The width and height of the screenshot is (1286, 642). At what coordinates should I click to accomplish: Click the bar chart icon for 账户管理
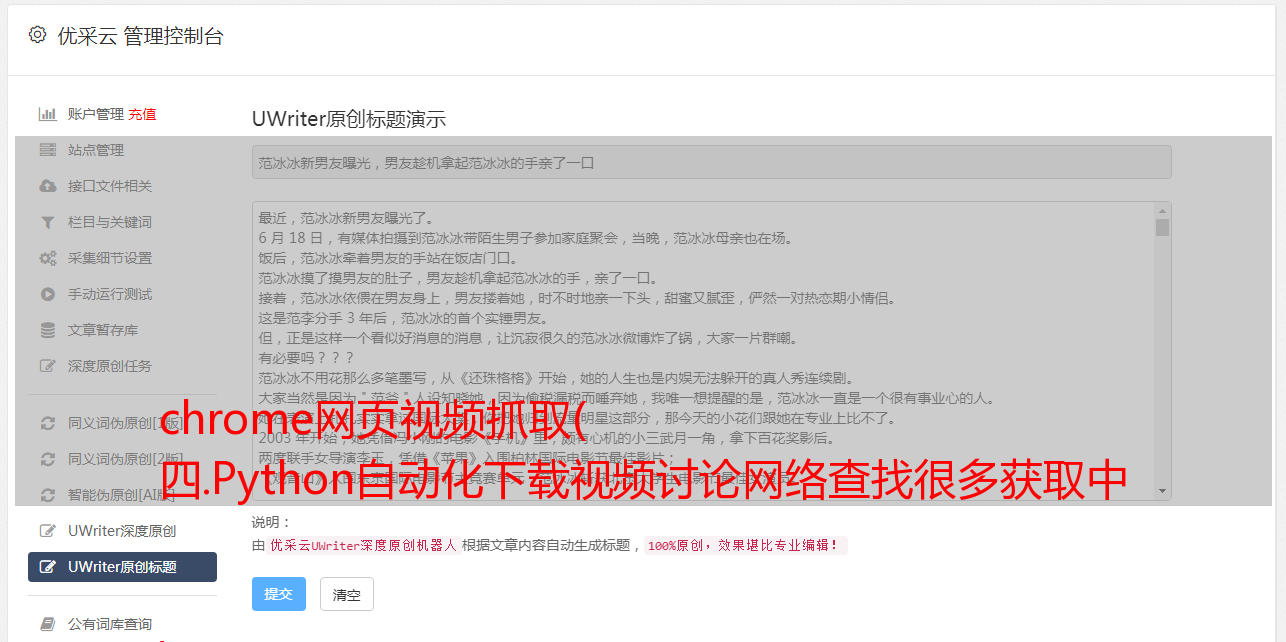pyautogui.click(x=47, y=114)
